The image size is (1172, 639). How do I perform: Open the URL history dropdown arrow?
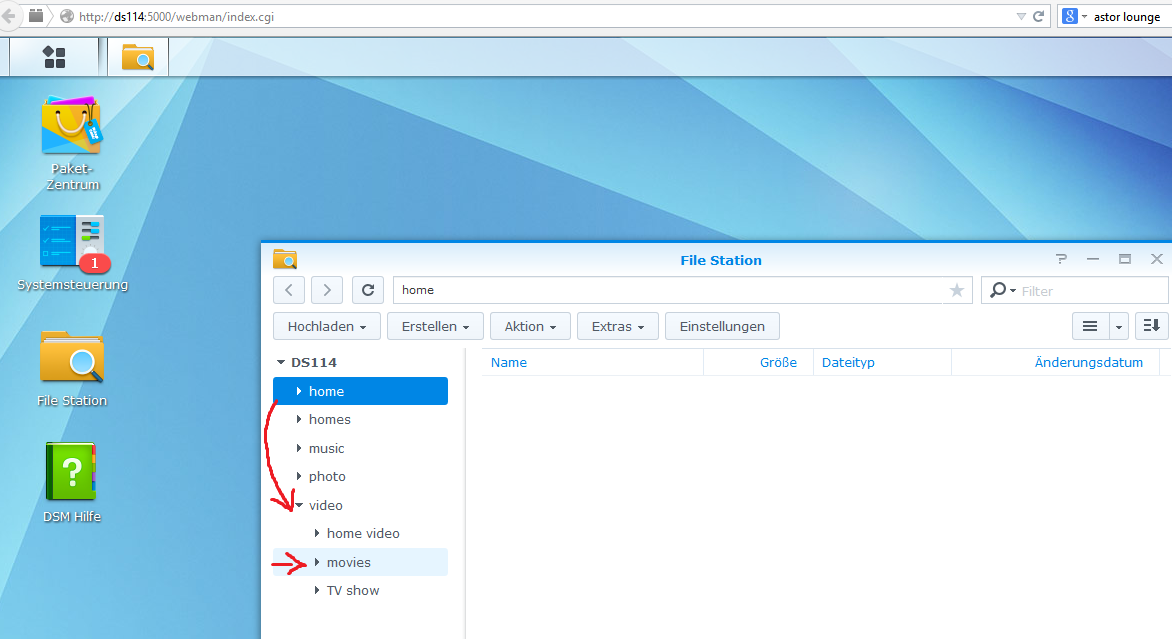pyautogui.click(x=1020, y=16)
